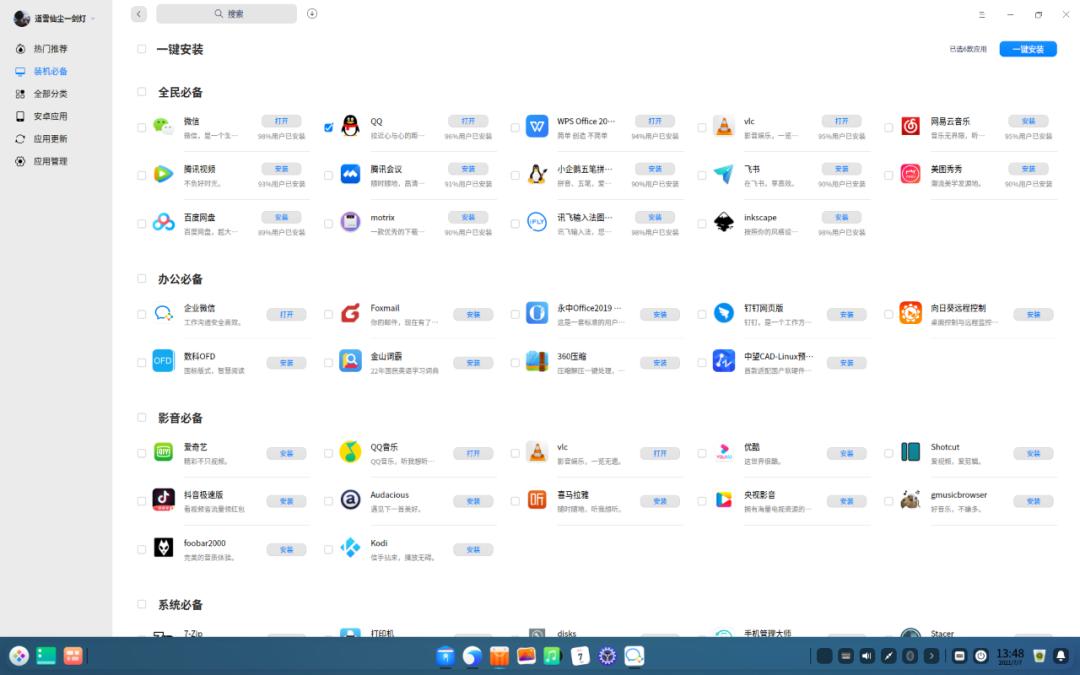Click the 搜索 search field

coord(227,14)
